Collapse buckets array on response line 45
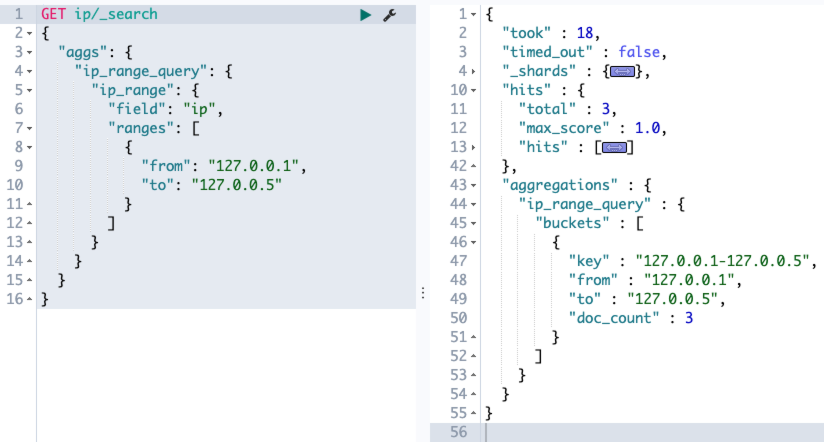The height and width of the screenshot is (442, 824). (473, 223)
